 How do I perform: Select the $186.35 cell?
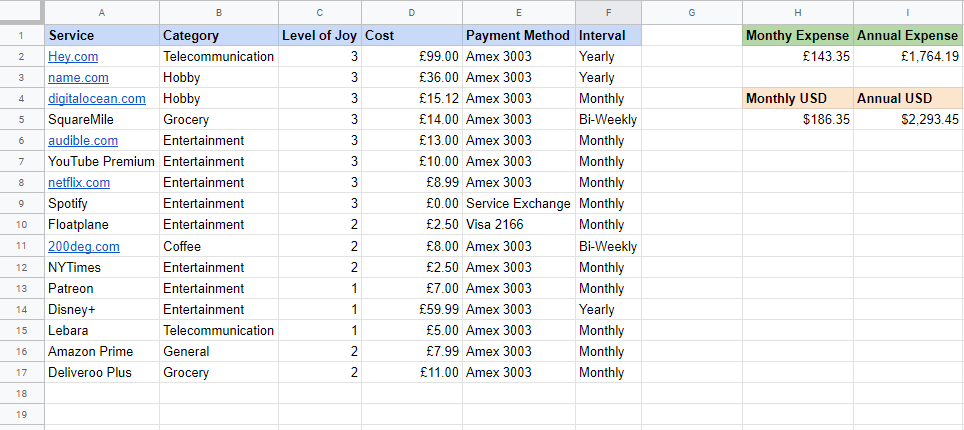click(797, 119)
